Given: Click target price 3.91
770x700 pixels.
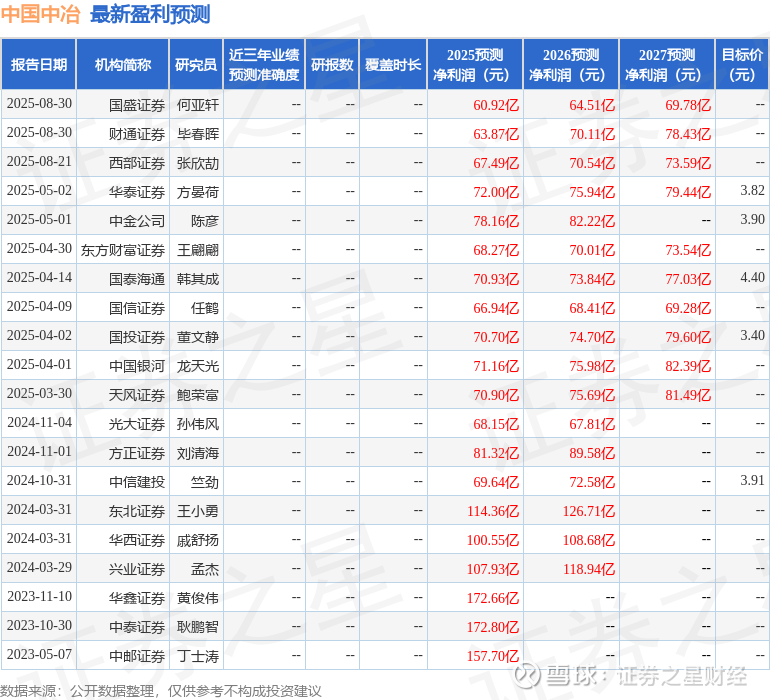Looking at the screenshot, I should [752, 480].
